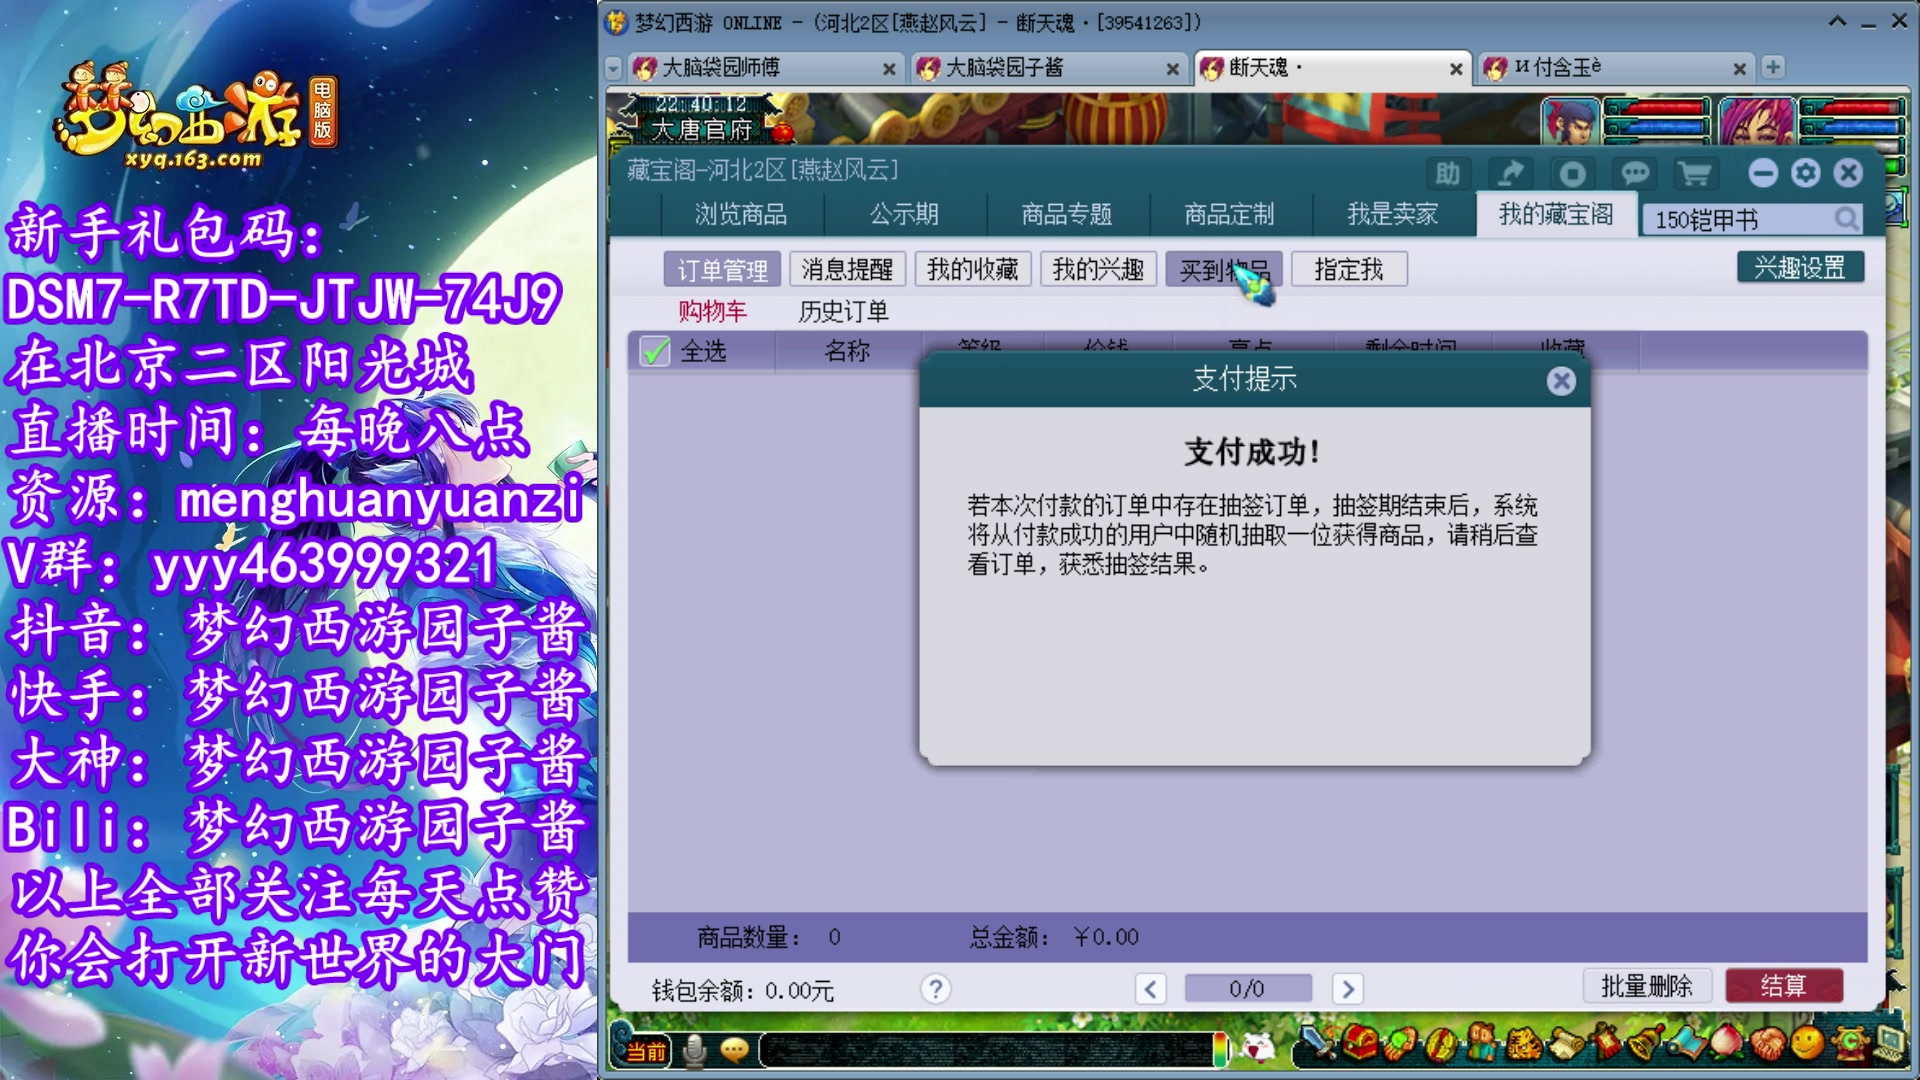Minimize the 藏宝阁 panel with the minus icon
The image size is (1920, 1080).
click(x=1763, y=173)
